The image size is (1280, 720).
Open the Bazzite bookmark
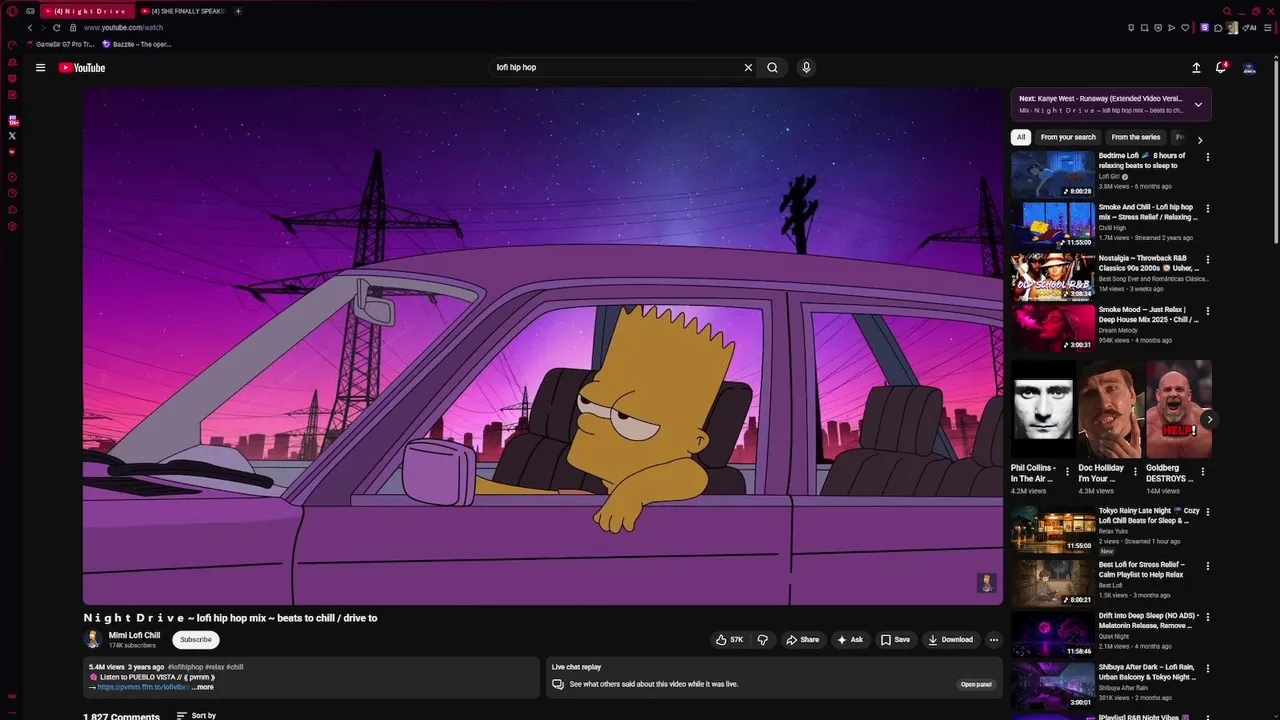(x=137, y=44)
